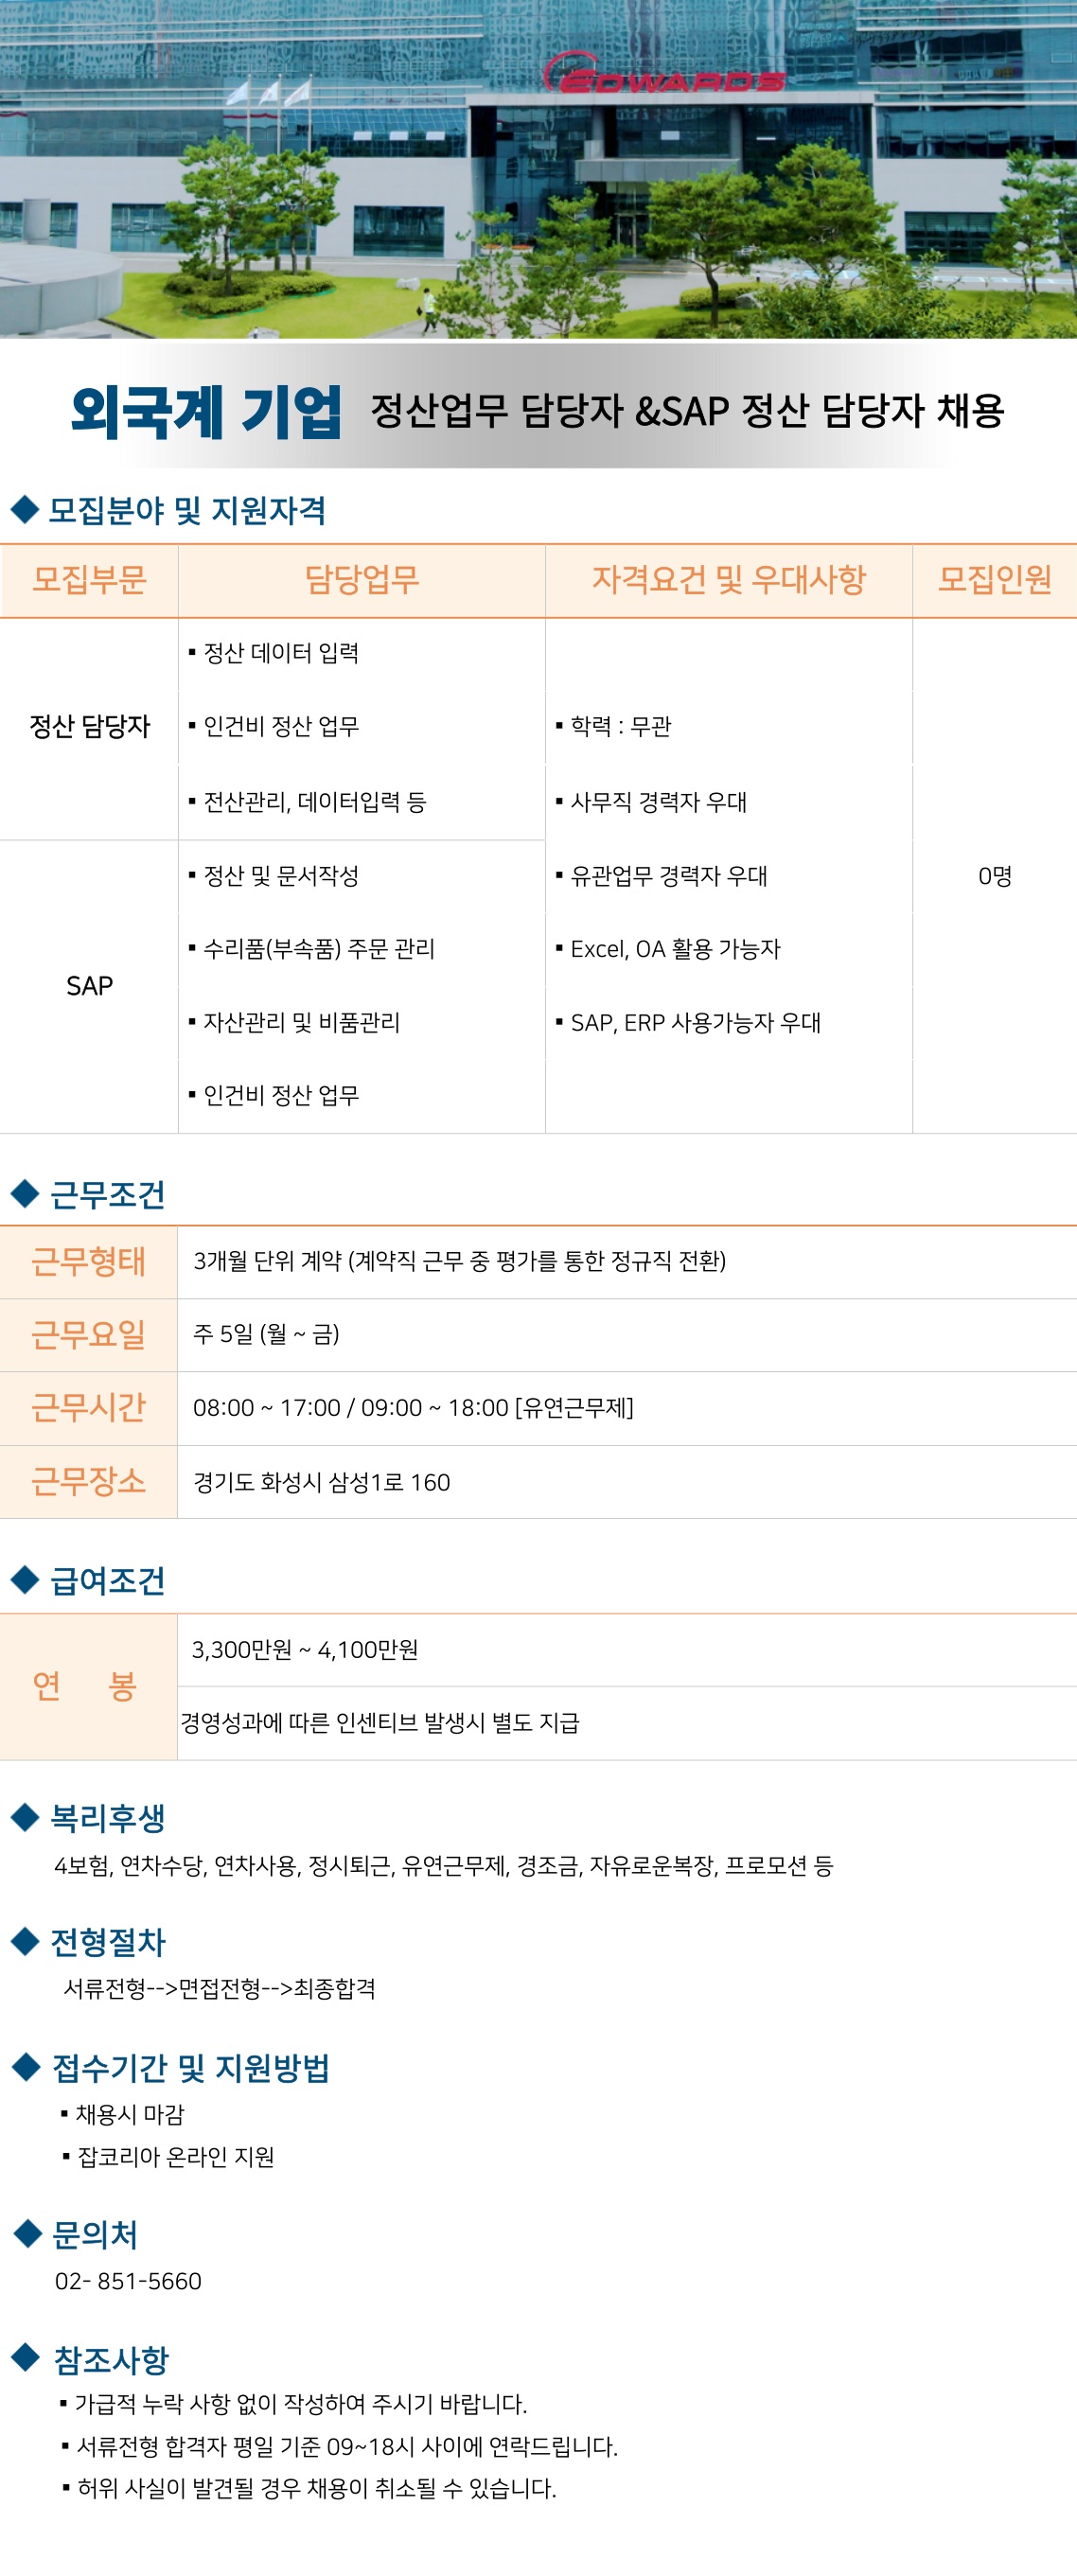Click the 근무장소 address 경기도 화성시 삼성1로 160

321,1482
